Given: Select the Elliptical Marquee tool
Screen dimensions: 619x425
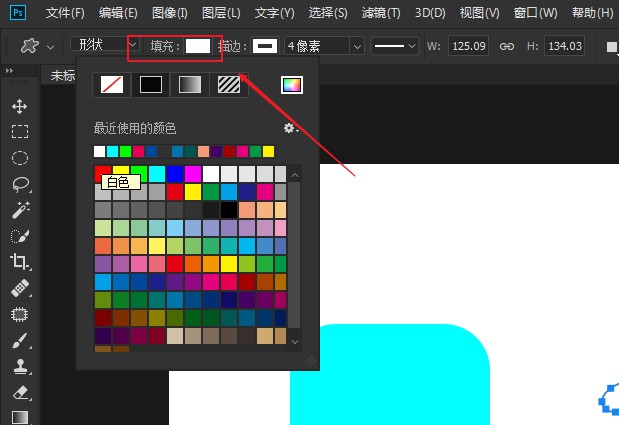Looking at the screenshot, I should pyautogui.click(x=19, y=158).
